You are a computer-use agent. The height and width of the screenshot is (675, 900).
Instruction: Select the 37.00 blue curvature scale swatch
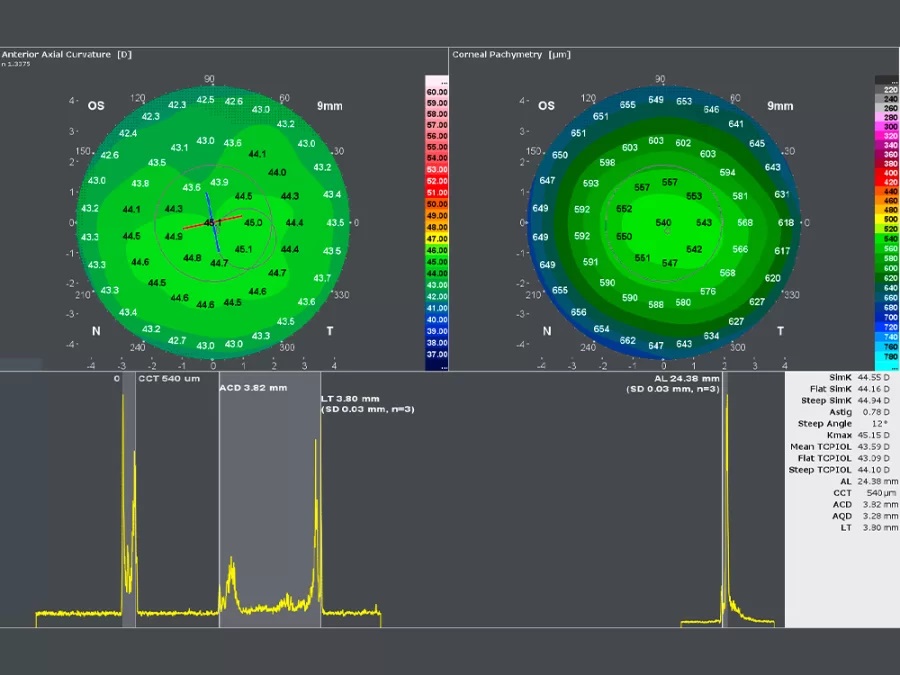(437, 353)
